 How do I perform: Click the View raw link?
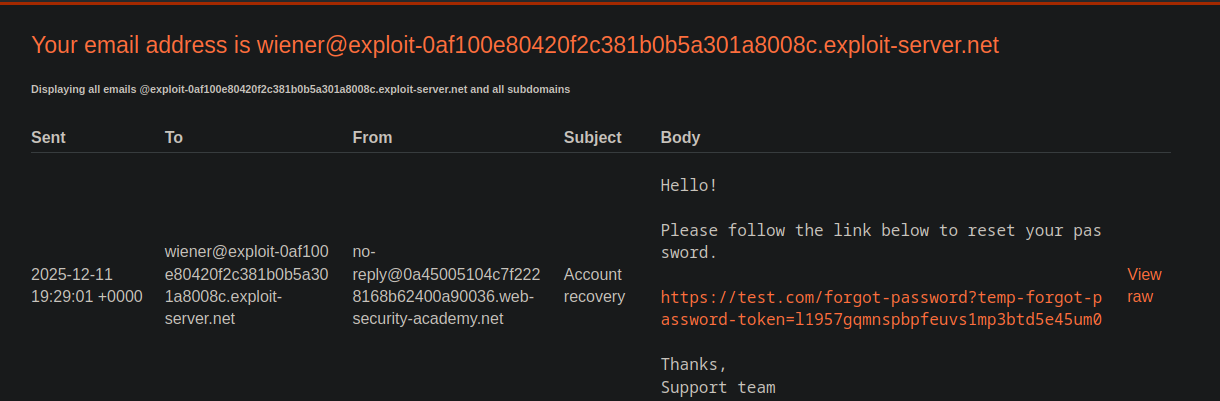(x=1143, y=285)
